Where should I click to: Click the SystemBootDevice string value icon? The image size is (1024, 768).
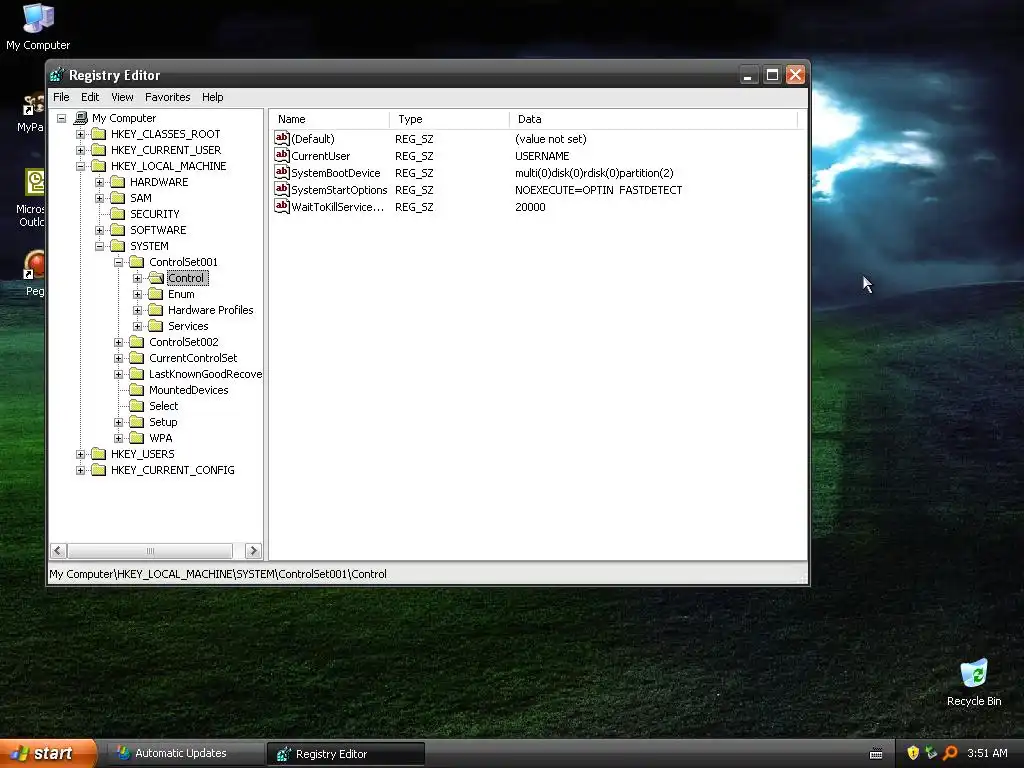point(281,172)
